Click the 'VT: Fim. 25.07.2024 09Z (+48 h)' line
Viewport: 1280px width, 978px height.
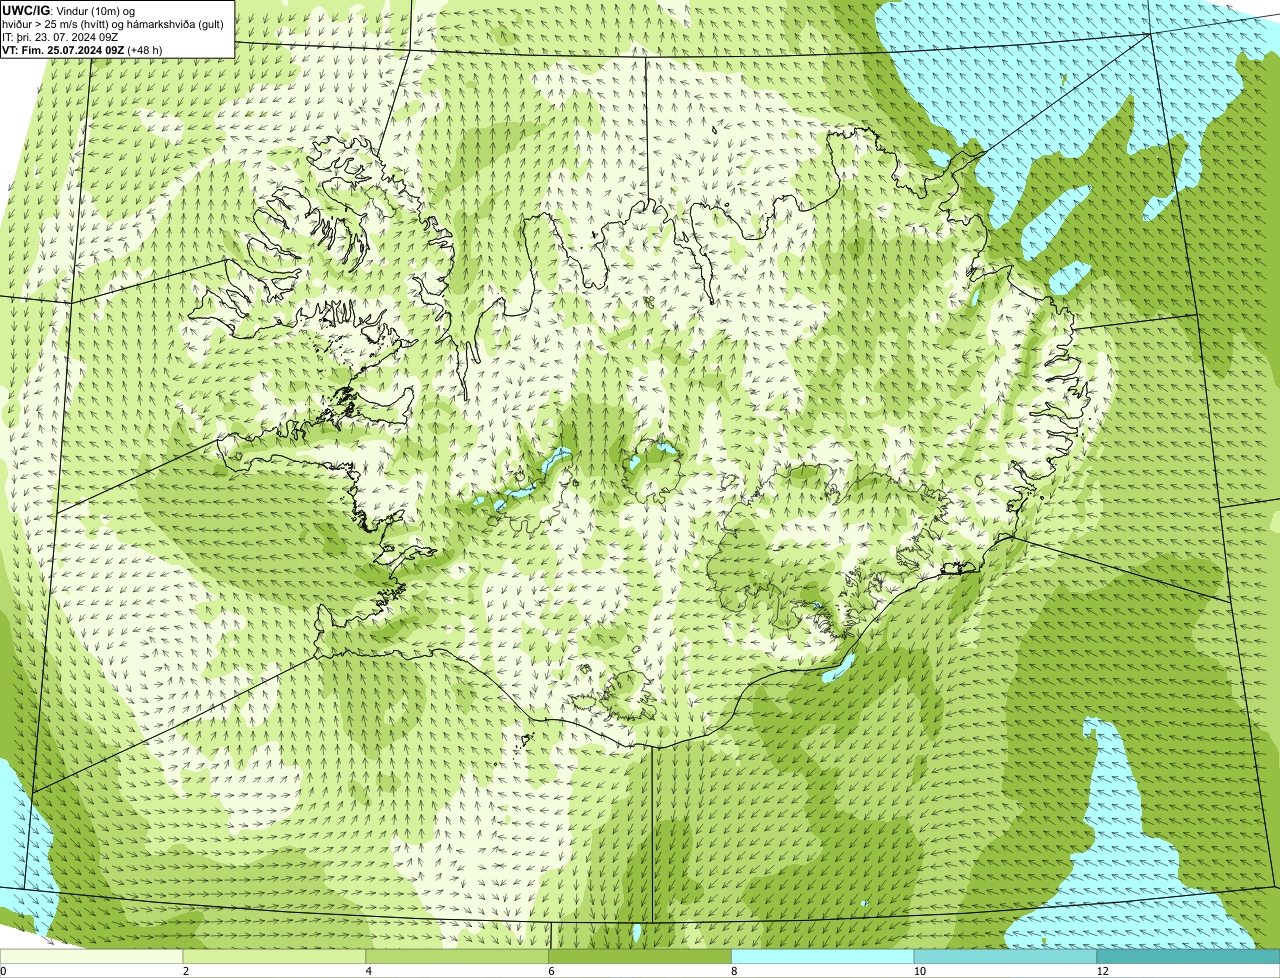[x=82, y=50]
